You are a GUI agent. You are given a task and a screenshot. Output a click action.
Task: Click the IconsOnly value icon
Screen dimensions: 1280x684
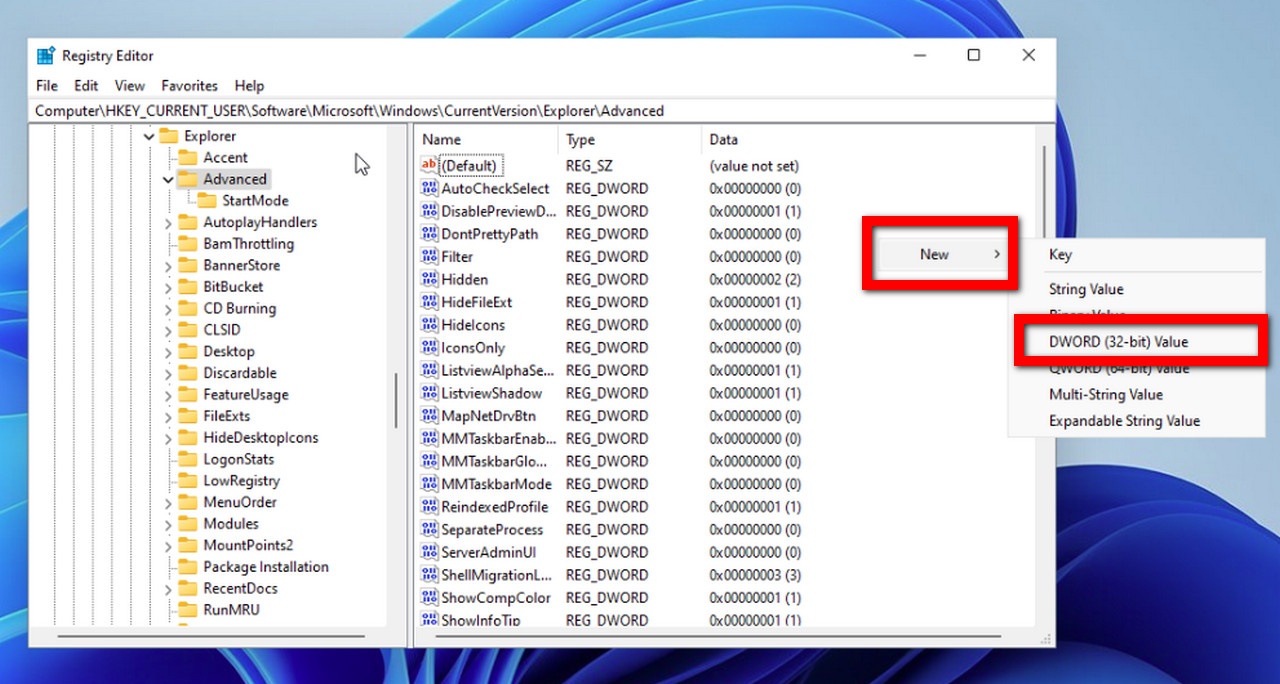(430, 347)
